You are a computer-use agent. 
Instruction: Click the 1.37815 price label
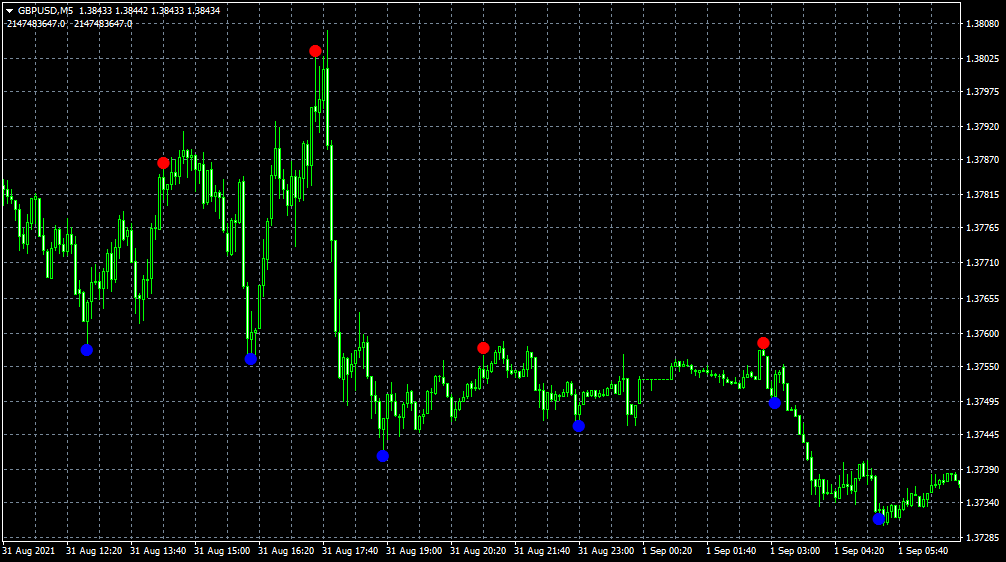(982, 194)
